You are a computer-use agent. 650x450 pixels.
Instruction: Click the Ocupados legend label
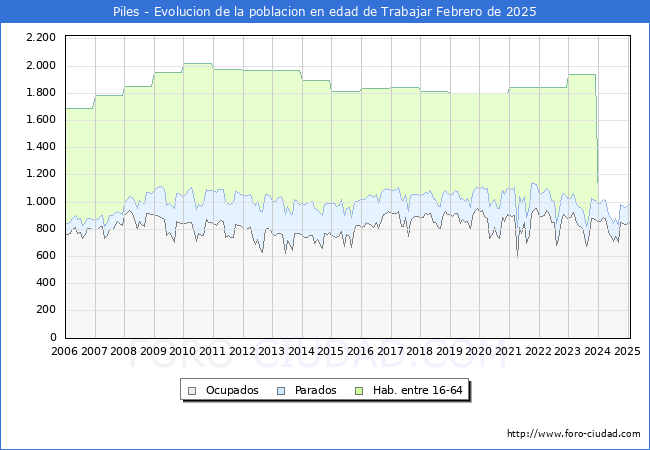pyautogui.click(x=232, y=390)
